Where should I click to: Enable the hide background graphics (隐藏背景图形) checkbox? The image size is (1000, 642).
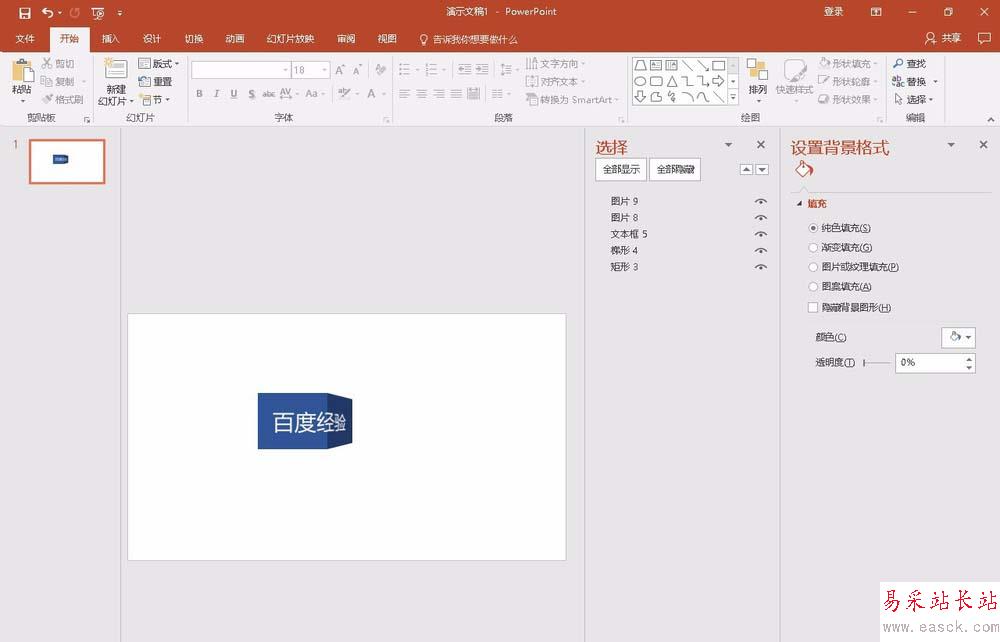(813, 308)
